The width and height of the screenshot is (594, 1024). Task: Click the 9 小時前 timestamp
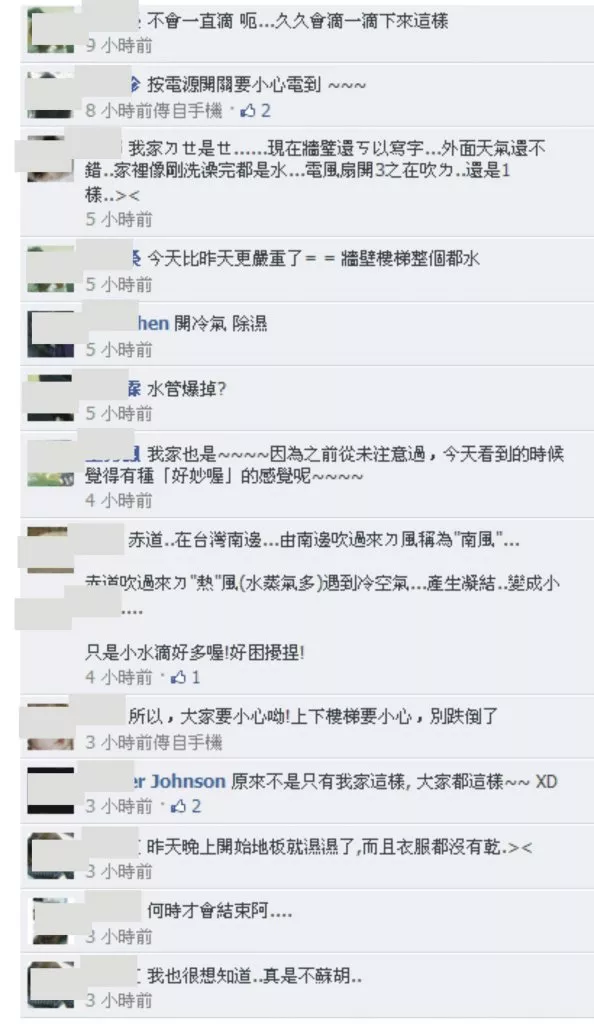point(119,45)
